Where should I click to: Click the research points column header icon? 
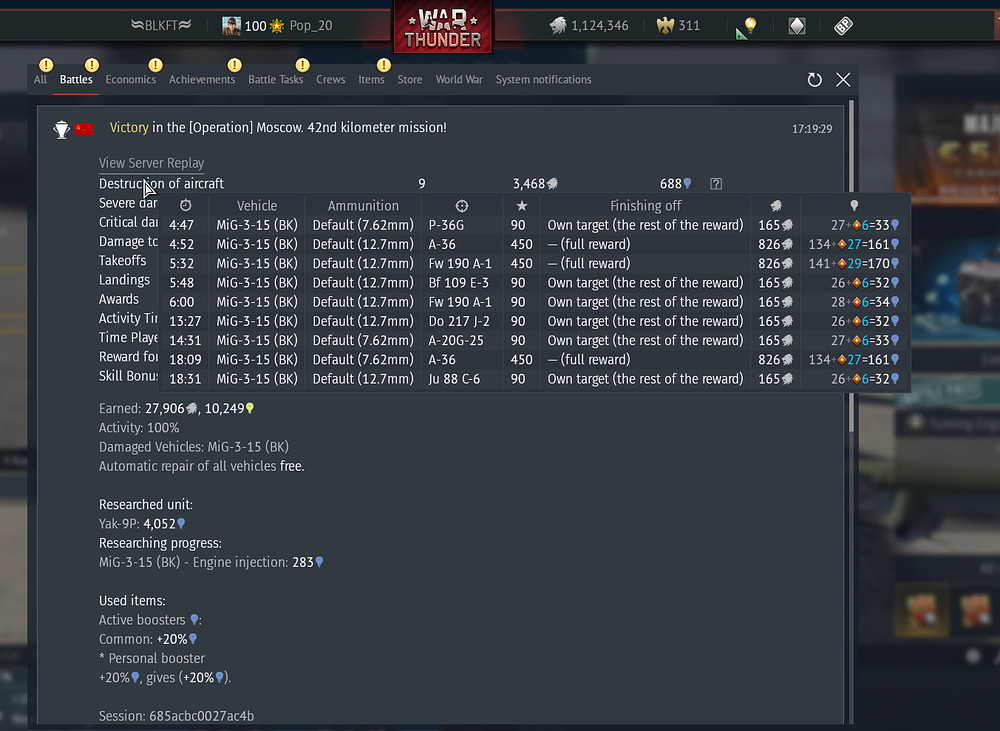pos(854,205)
